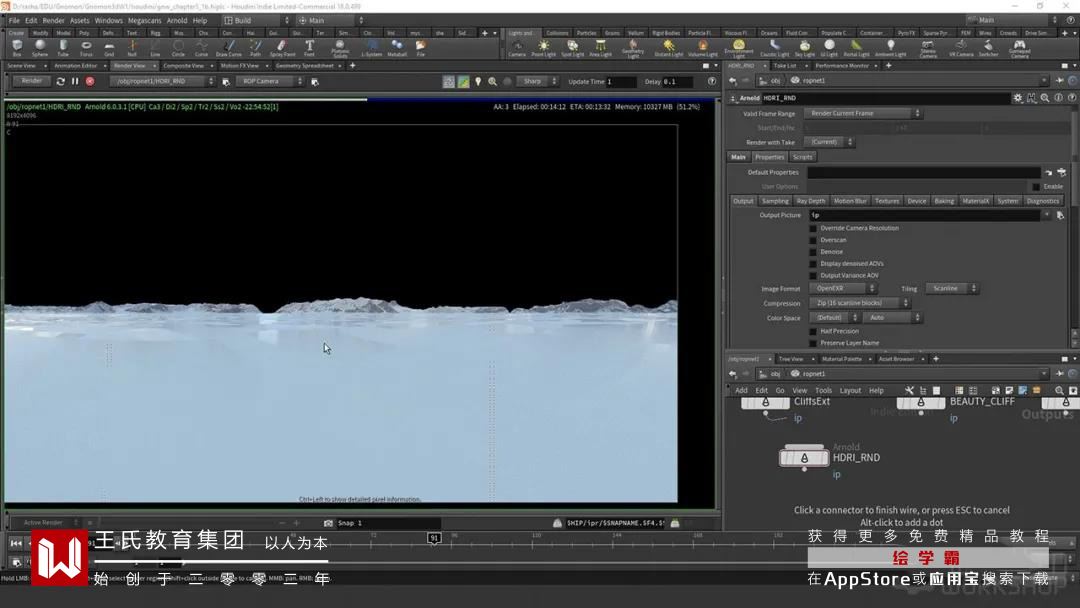Add a Distant Light from shelf
The width and height of the screenshot is (1080, 608).
668,48
